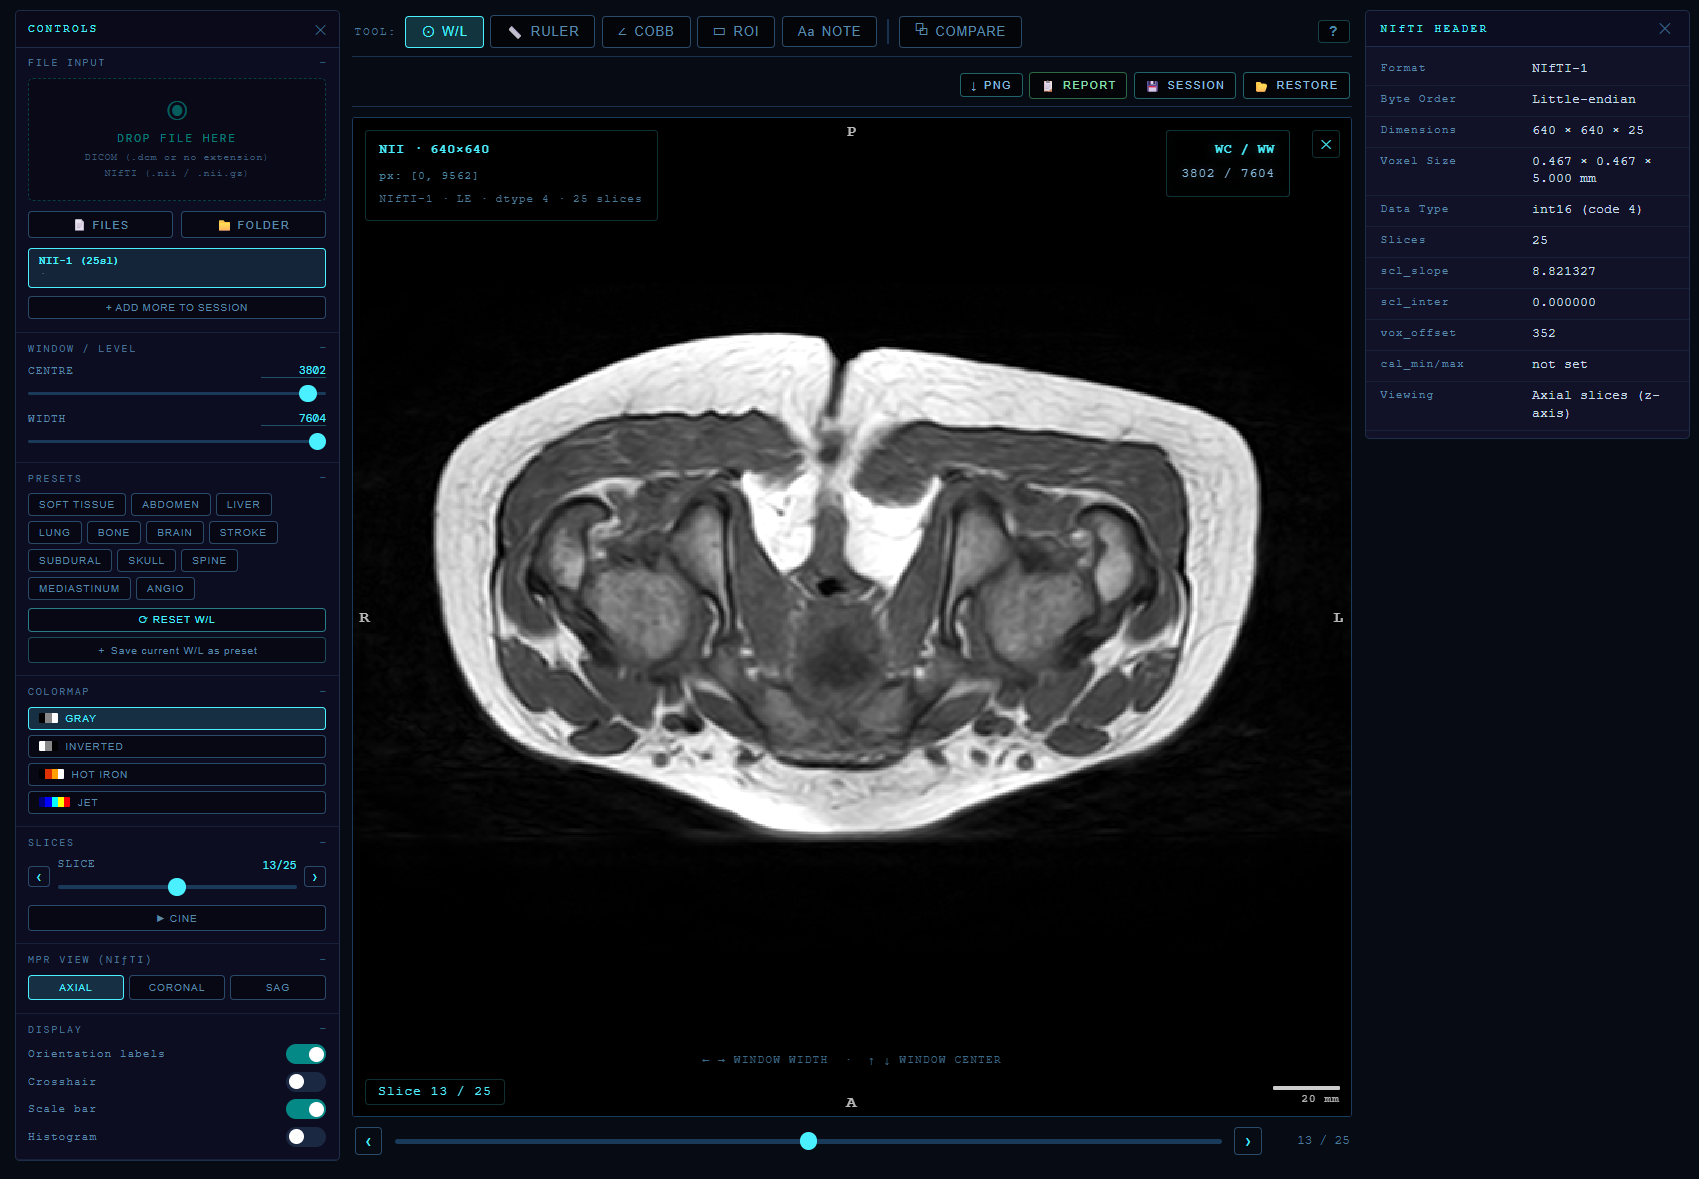Screen dimensions: 1699x1179
Task: Export the image as PNG
Action: (991, 86)
